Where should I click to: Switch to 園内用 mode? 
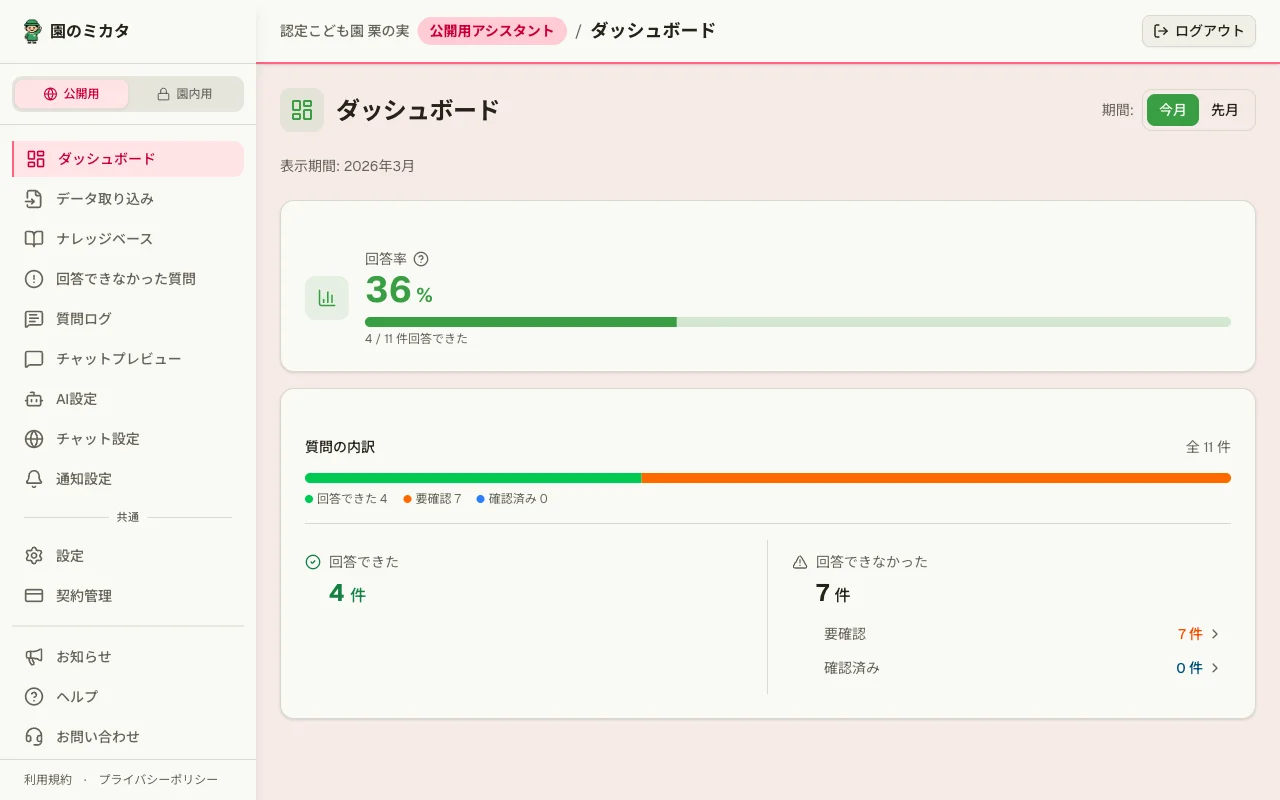tap(185, 93)
